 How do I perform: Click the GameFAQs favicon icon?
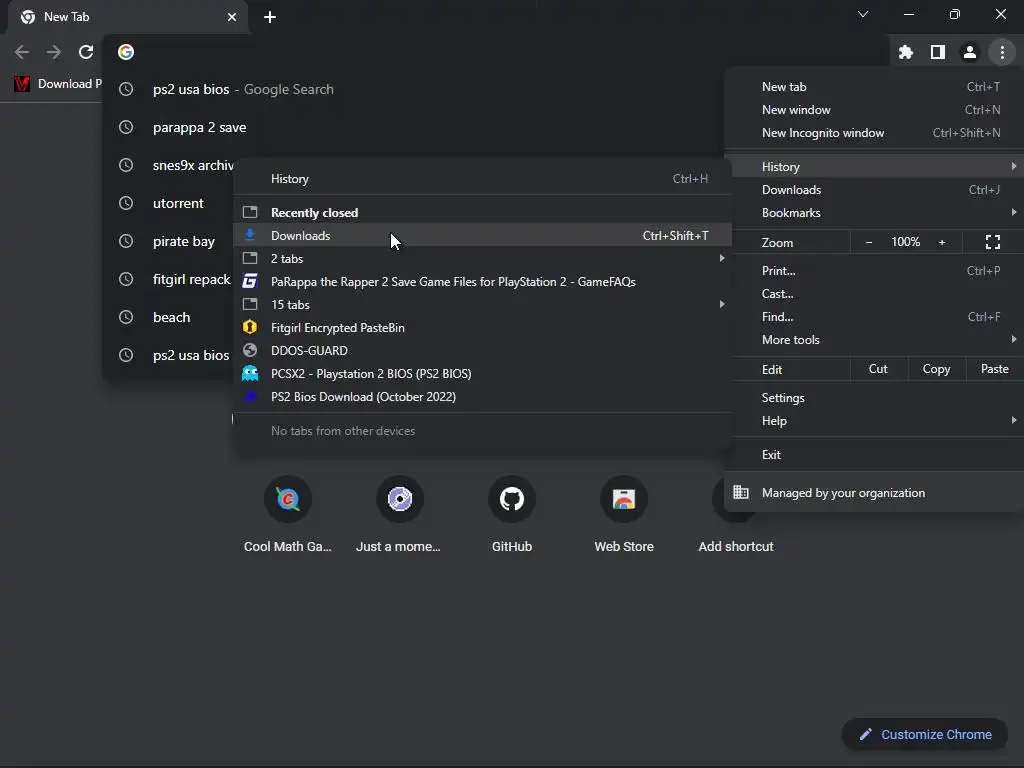(x=249, y=281)
